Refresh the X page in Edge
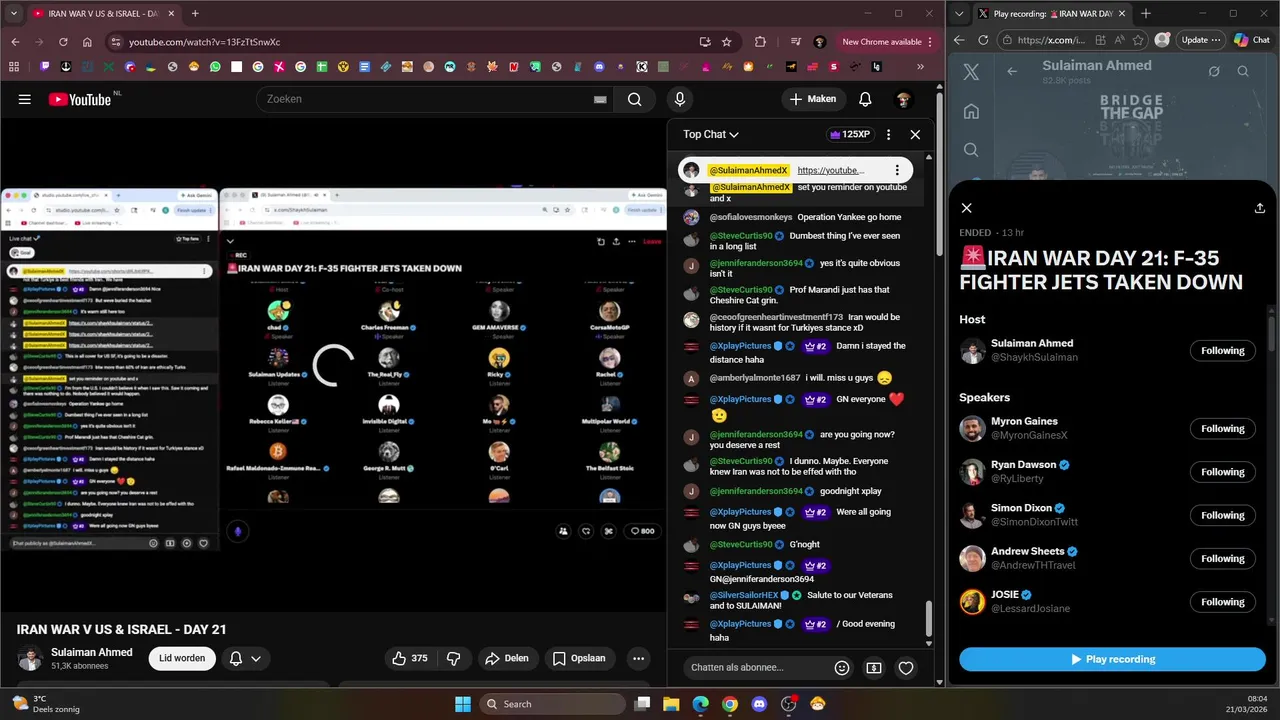 click(x=983, y=40)
